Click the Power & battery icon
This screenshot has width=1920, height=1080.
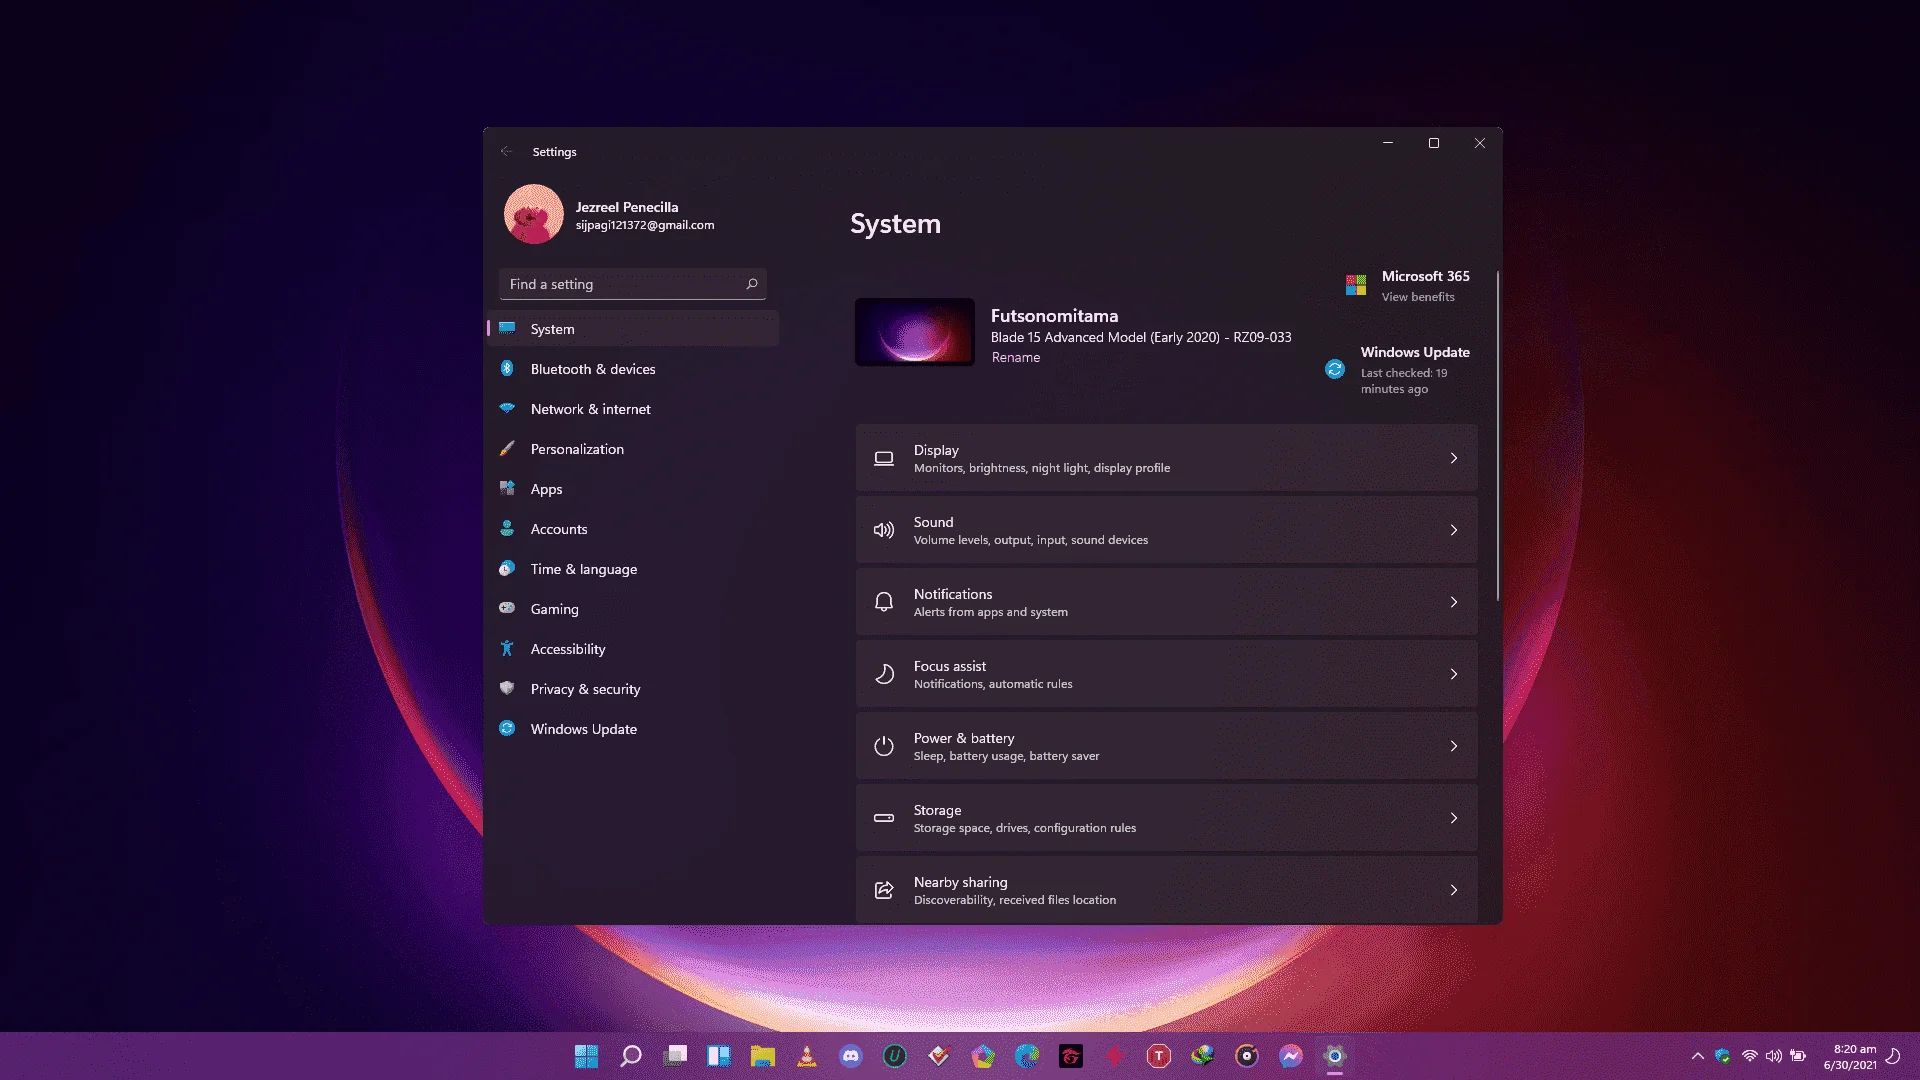pyautogui.click(x=883, y=746)
